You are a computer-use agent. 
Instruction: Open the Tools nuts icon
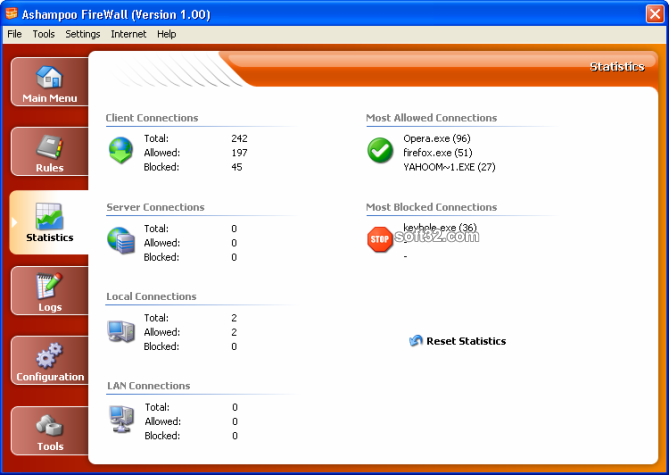49,425
